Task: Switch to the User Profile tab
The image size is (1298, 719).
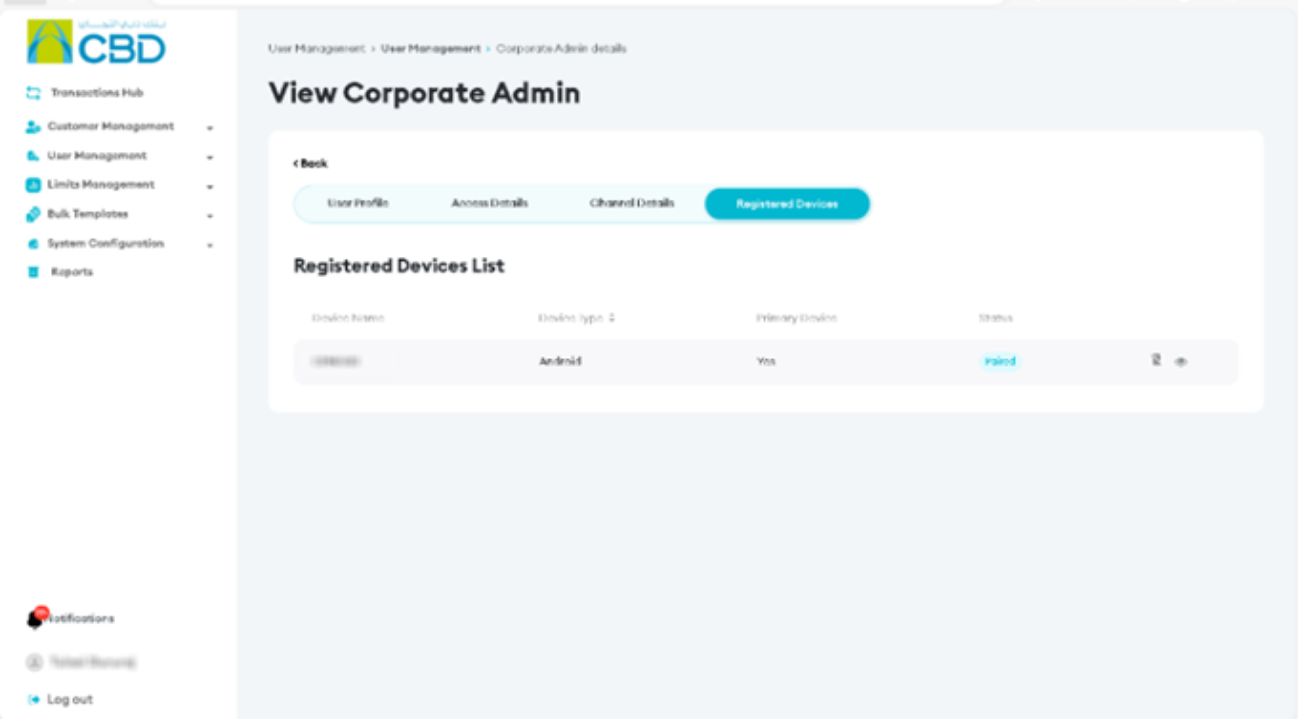Action: pos(358,204)
